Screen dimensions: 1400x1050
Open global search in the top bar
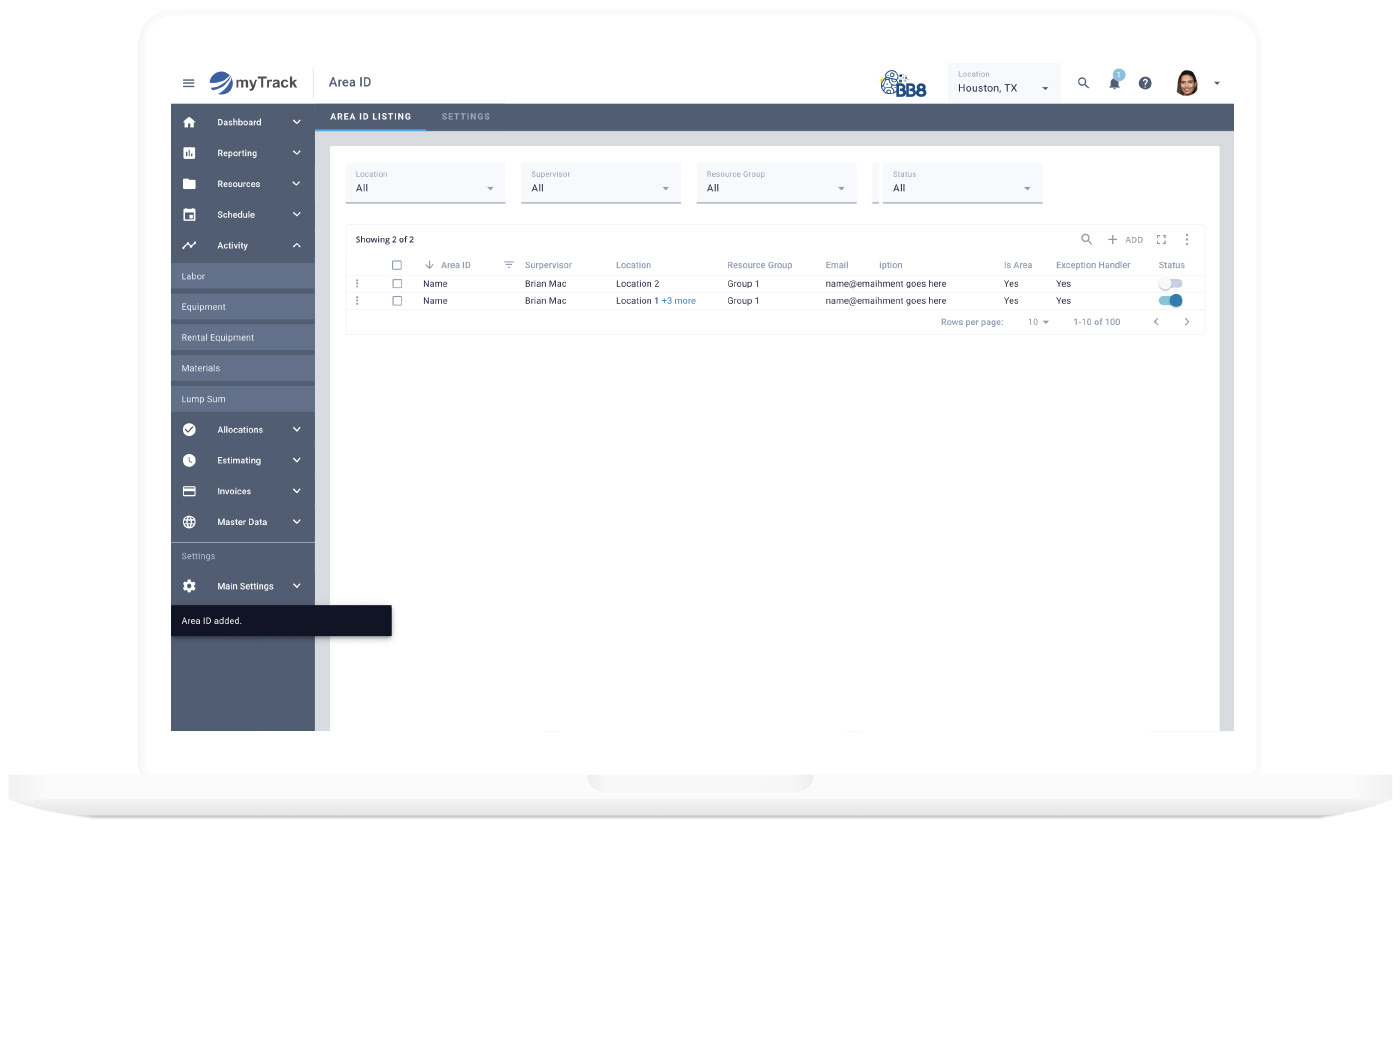[1083, 83]
